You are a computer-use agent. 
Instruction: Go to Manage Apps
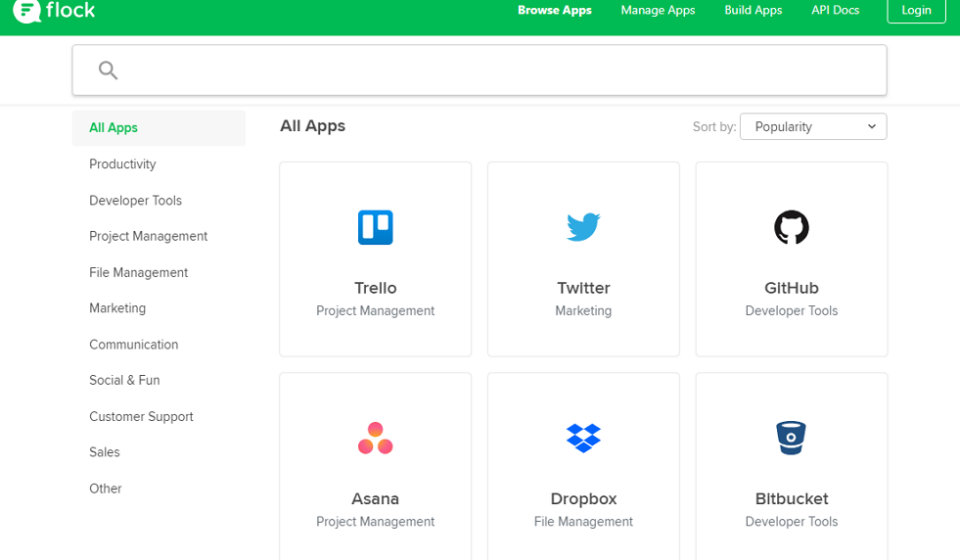click(x=658, y=10)
